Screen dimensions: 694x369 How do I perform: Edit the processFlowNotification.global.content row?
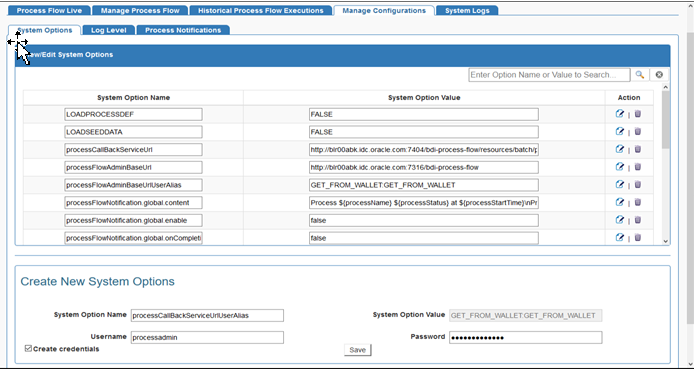pos(620,202)
